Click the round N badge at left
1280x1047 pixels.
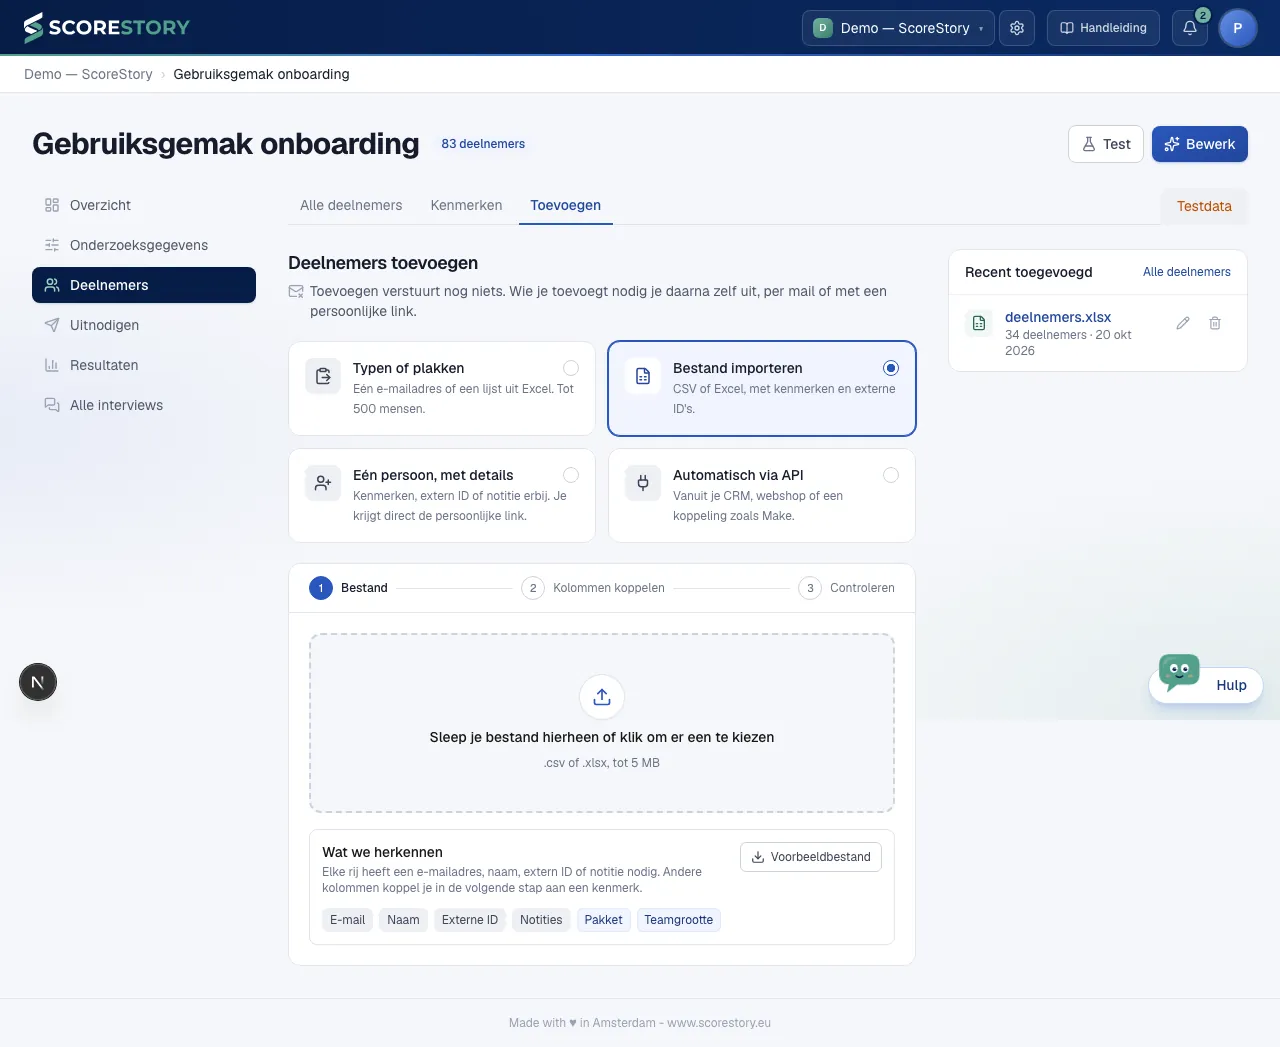coord(38,682)
